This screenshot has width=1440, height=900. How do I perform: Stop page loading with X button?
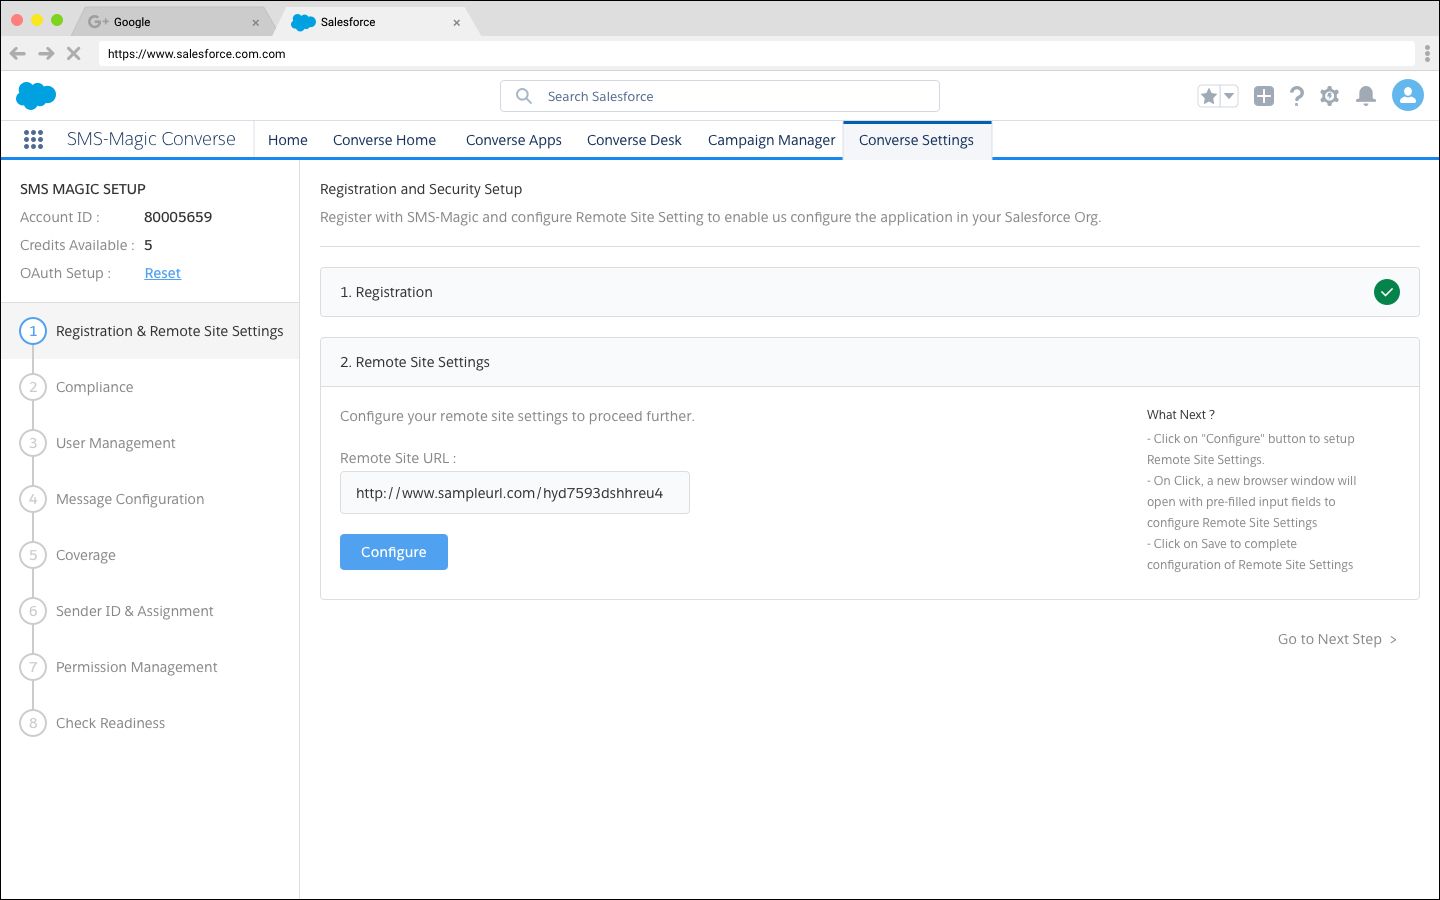tap(73, 54)
